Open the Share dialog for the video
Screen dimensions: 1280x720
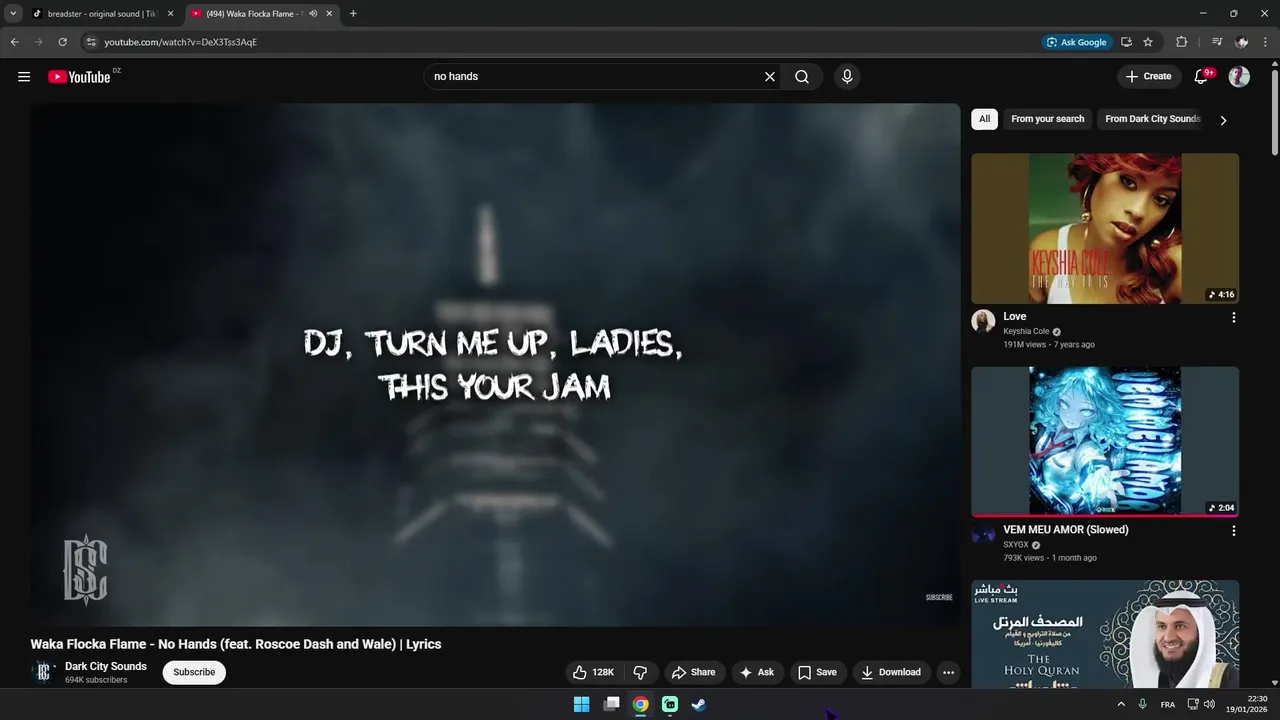[693, 672]
